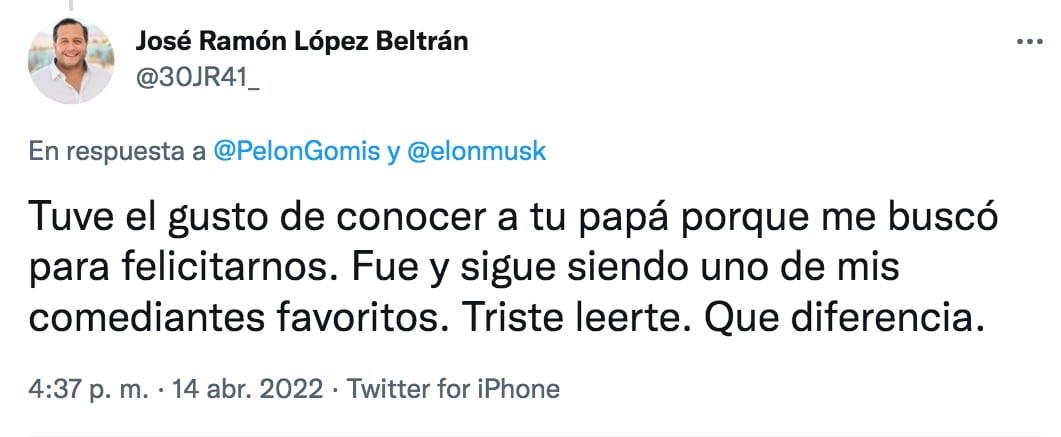Open the @PelonGomis mention link
The image size is (1061, 437).
[x=297, y=151]
